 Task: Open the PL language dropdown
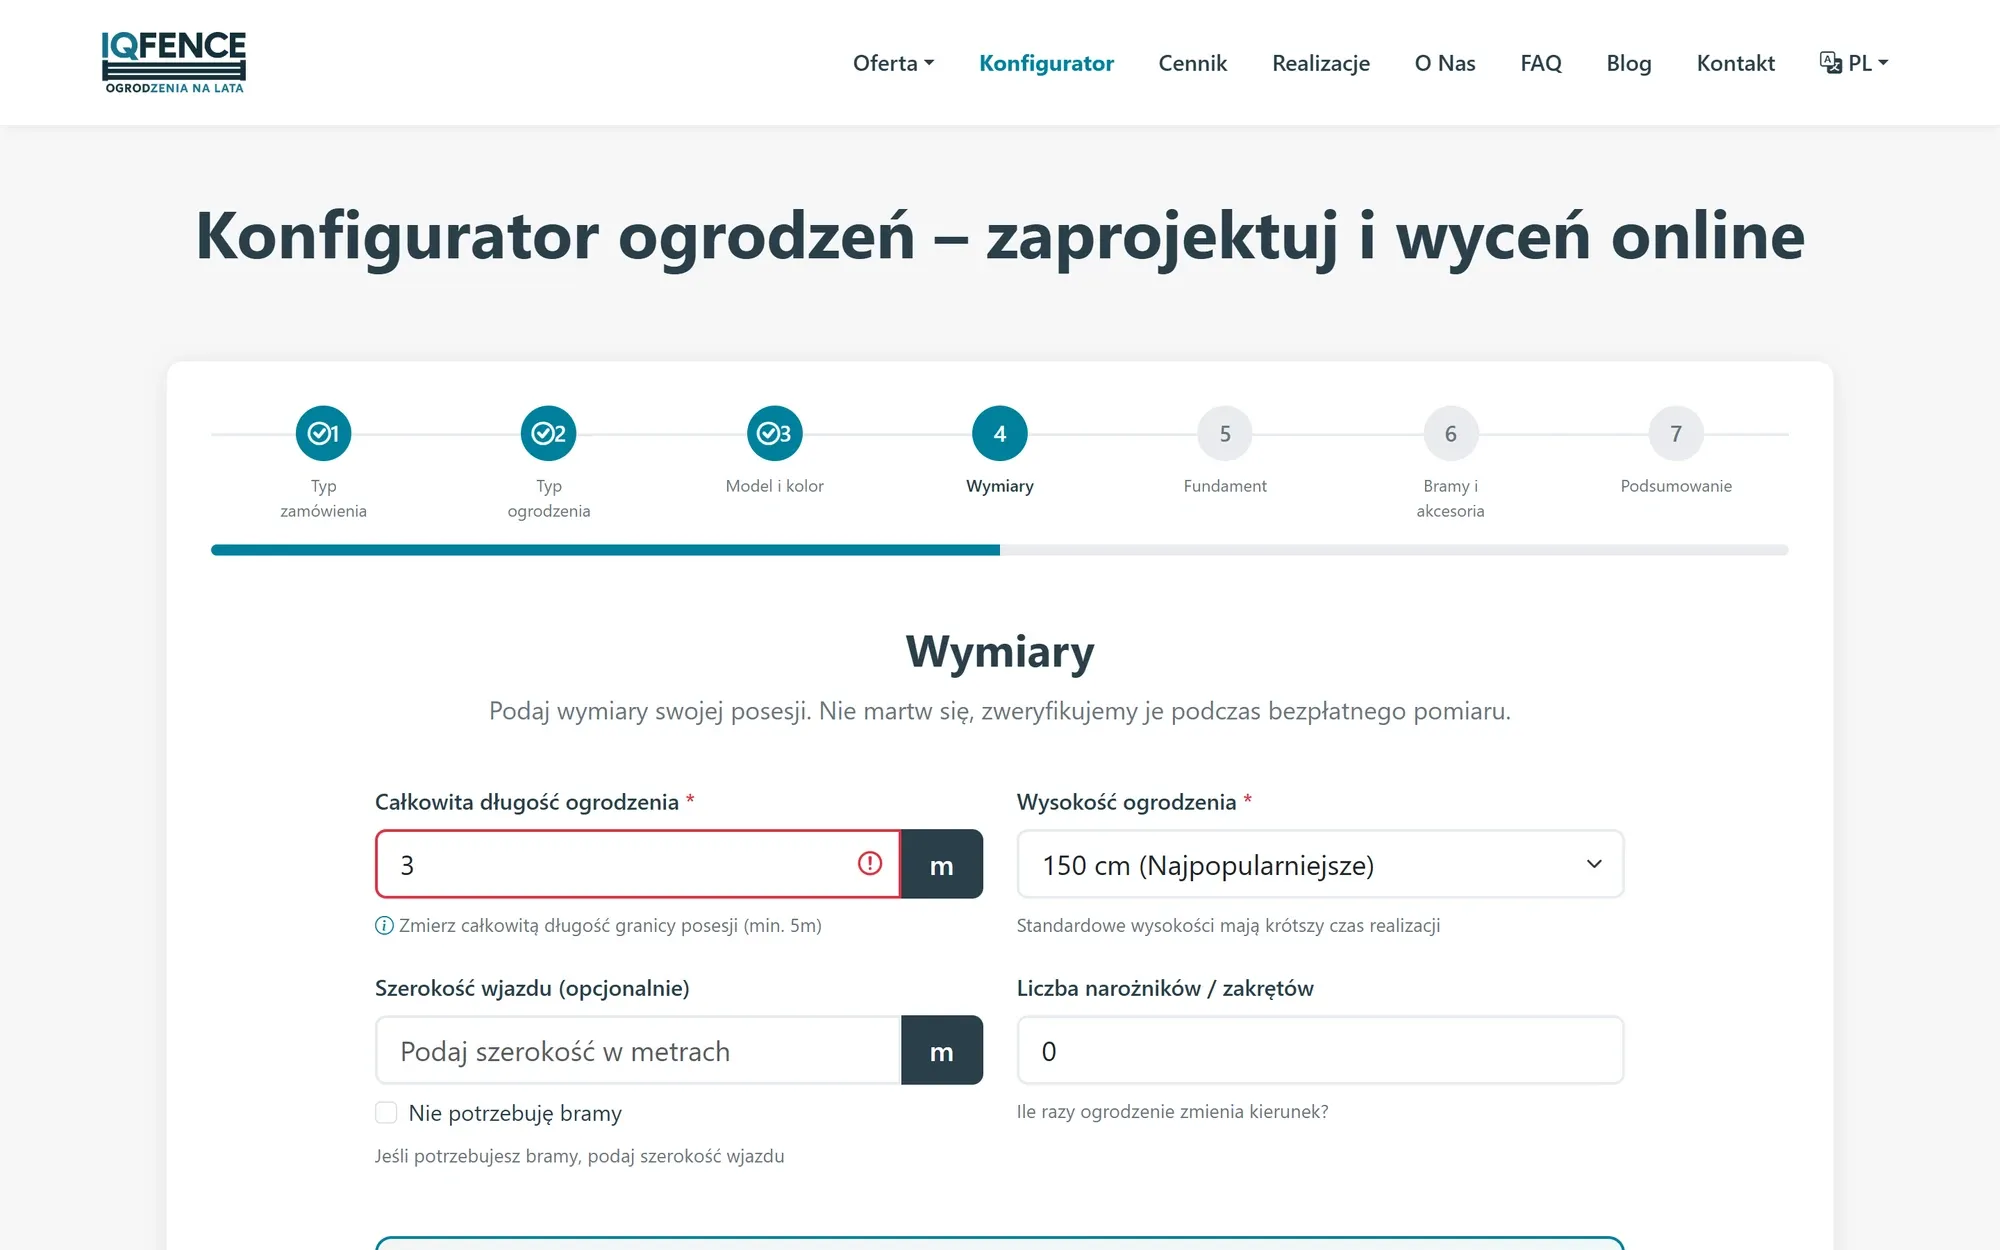coord(1854,63)
